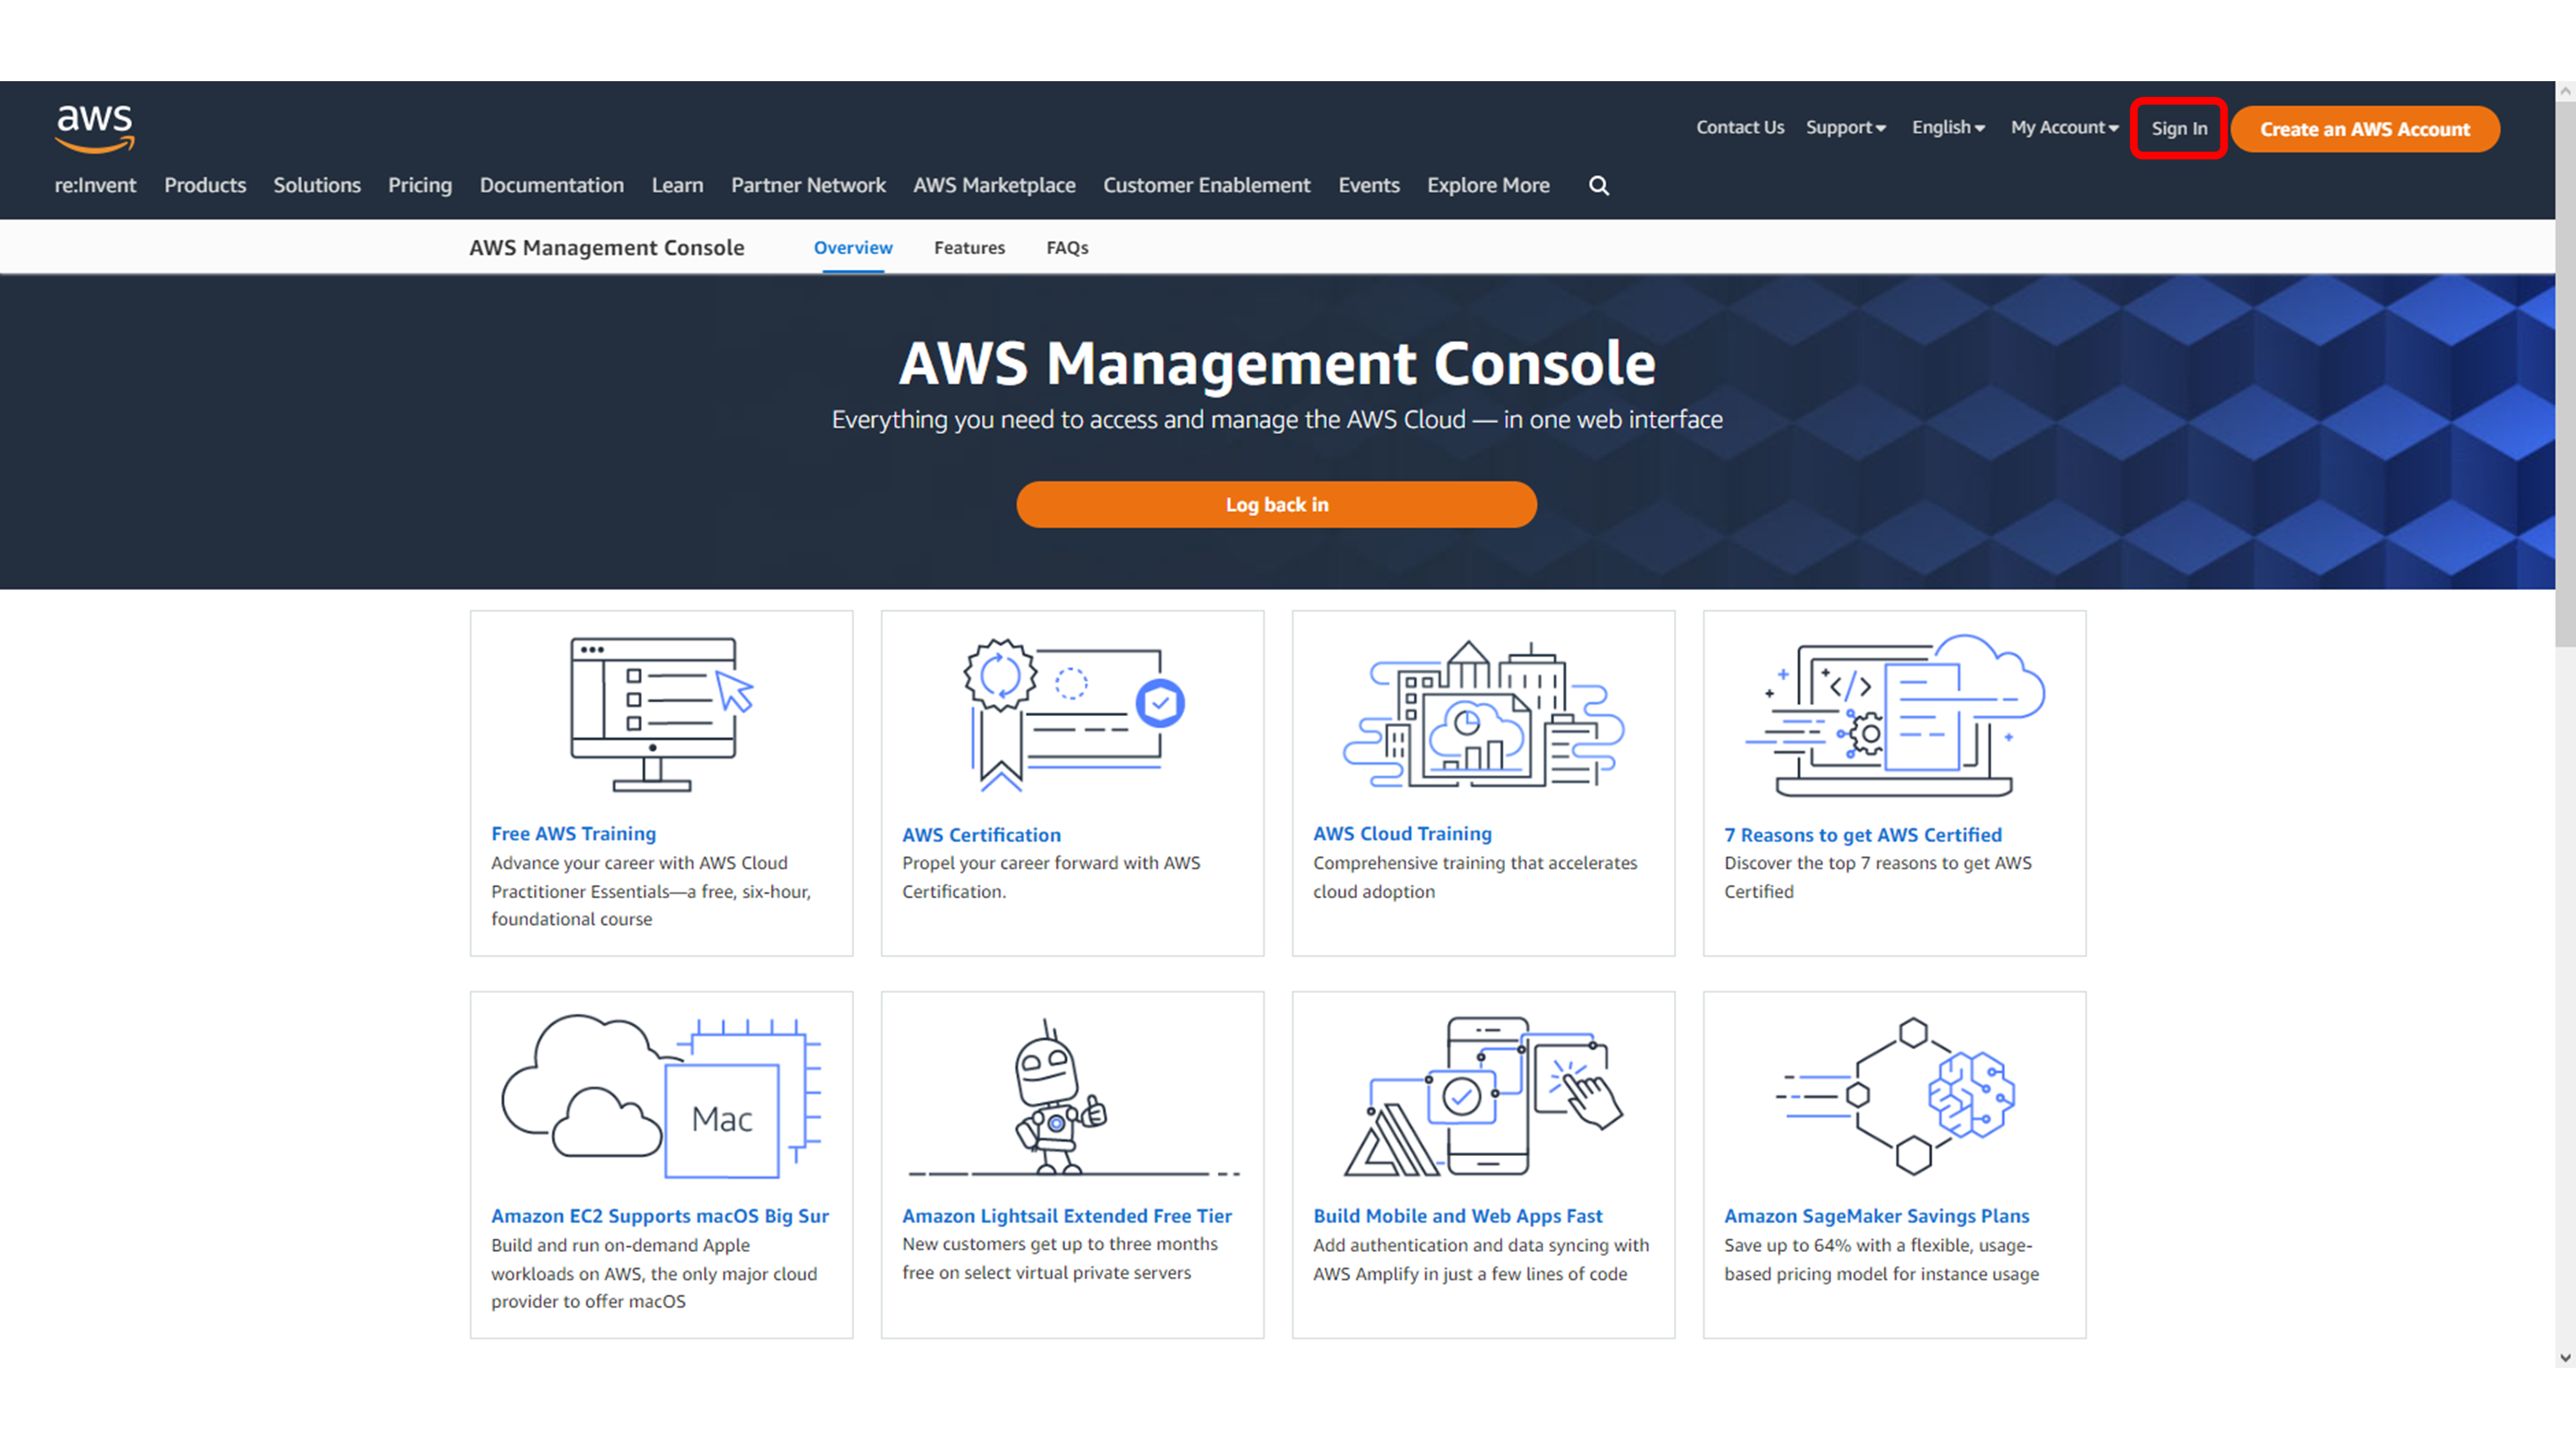Open the Explore More menu
This screenshot has height=1449, width=2576.
[x=1488, y=186]
